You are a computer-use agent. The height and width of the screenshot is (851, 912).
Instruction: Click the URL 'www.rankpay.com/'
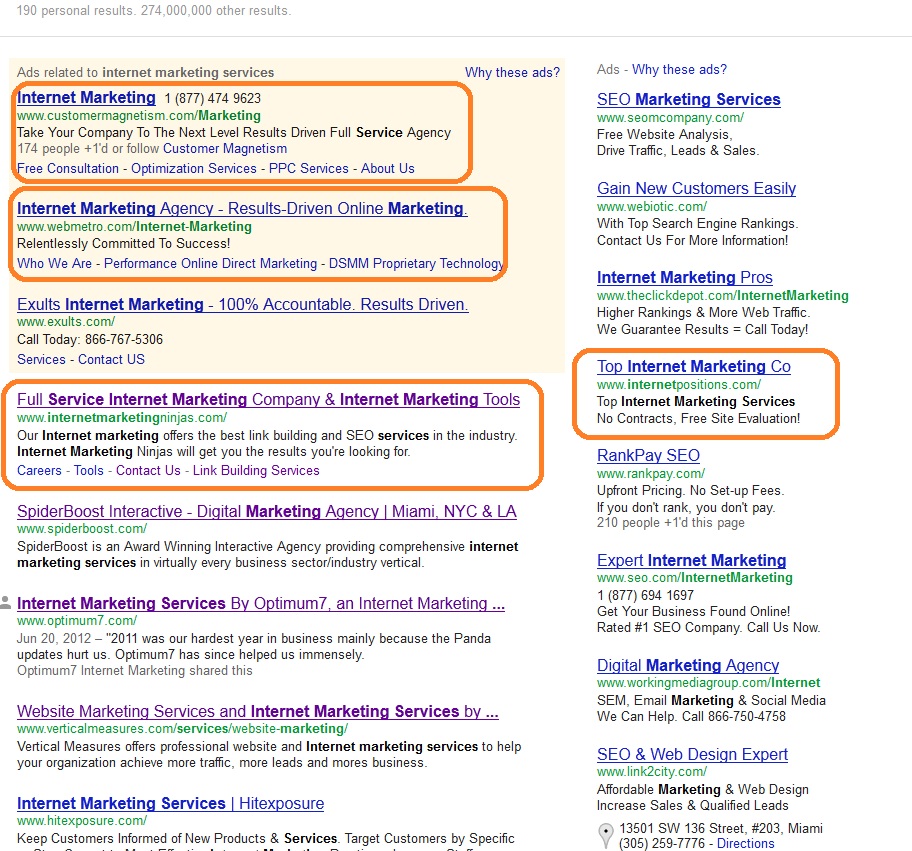(651, 473)
